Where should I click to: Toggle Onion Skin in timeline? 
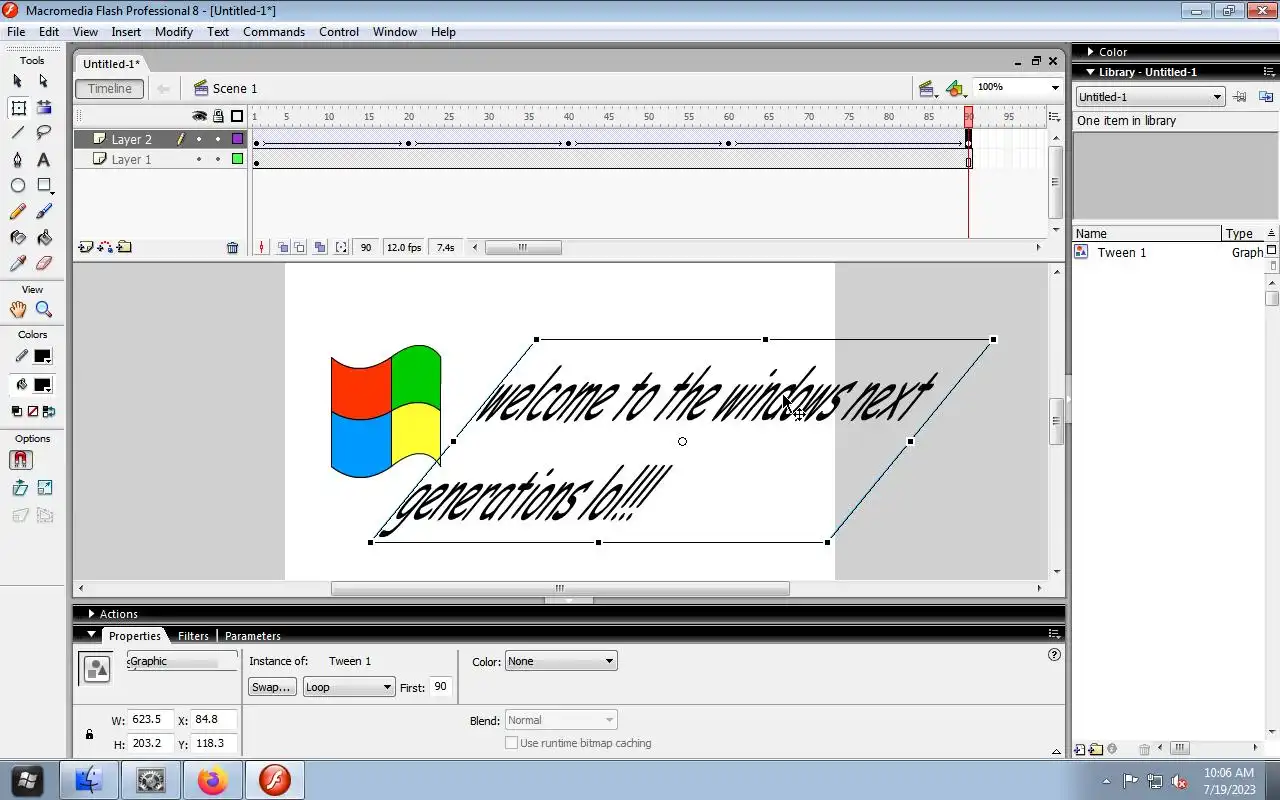pos(283,247)
